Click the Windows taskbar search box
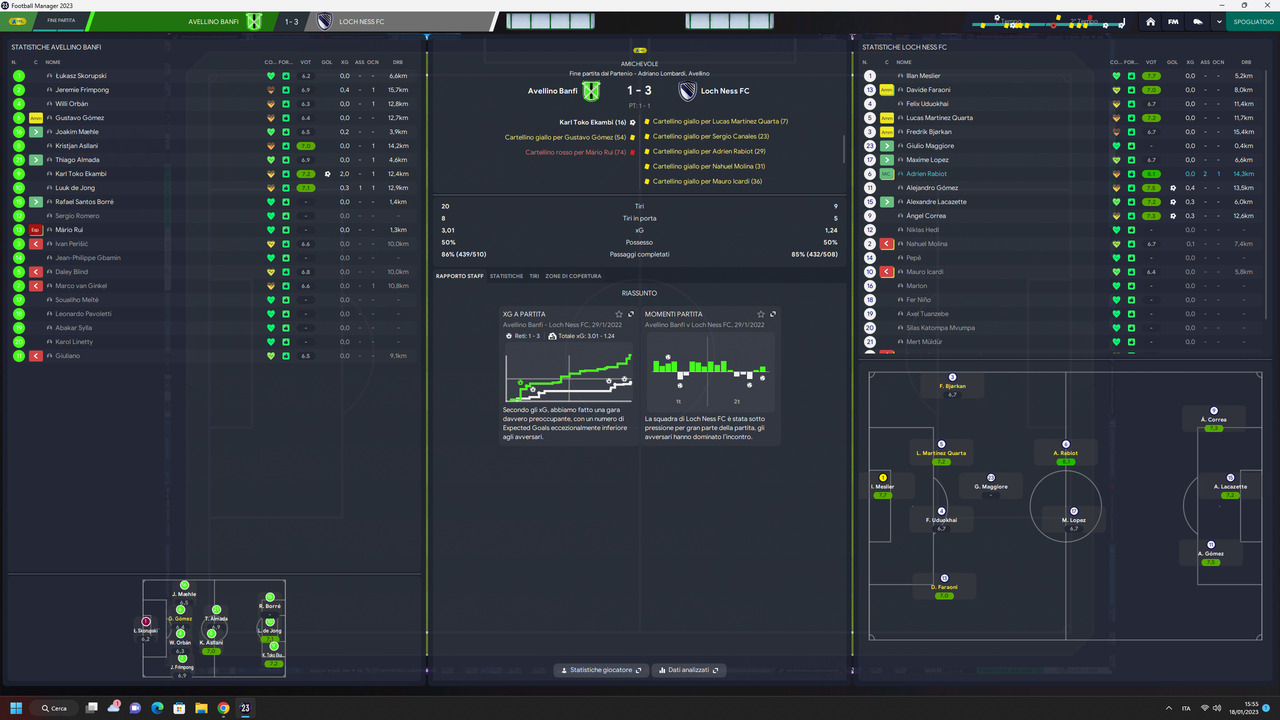This screenshot has width=1280, height=720. coord(55,708)
